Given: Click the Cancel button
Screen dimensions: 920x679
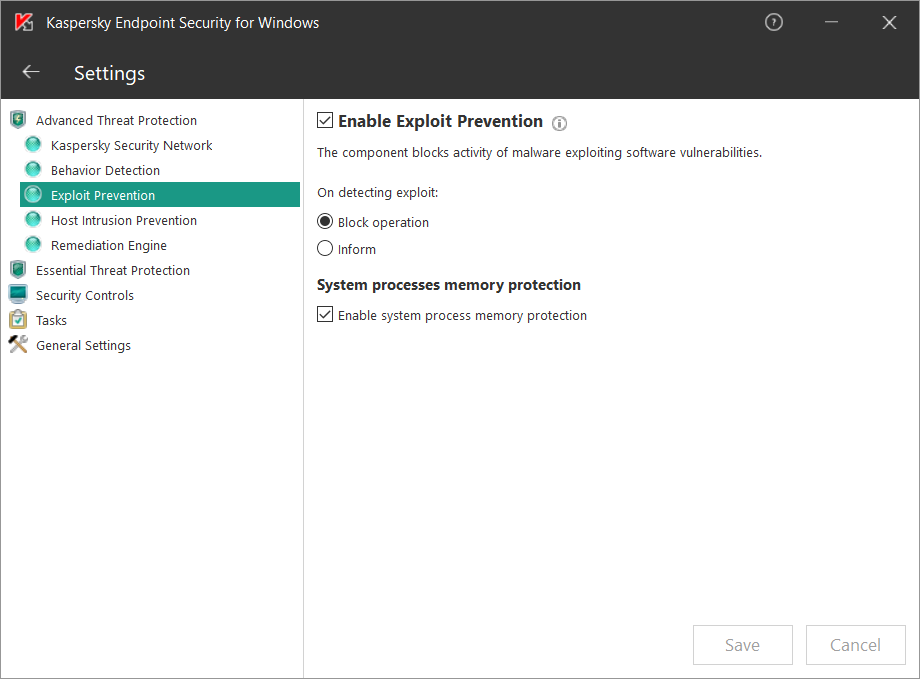Looking at the screenshot, I should 855,644.
